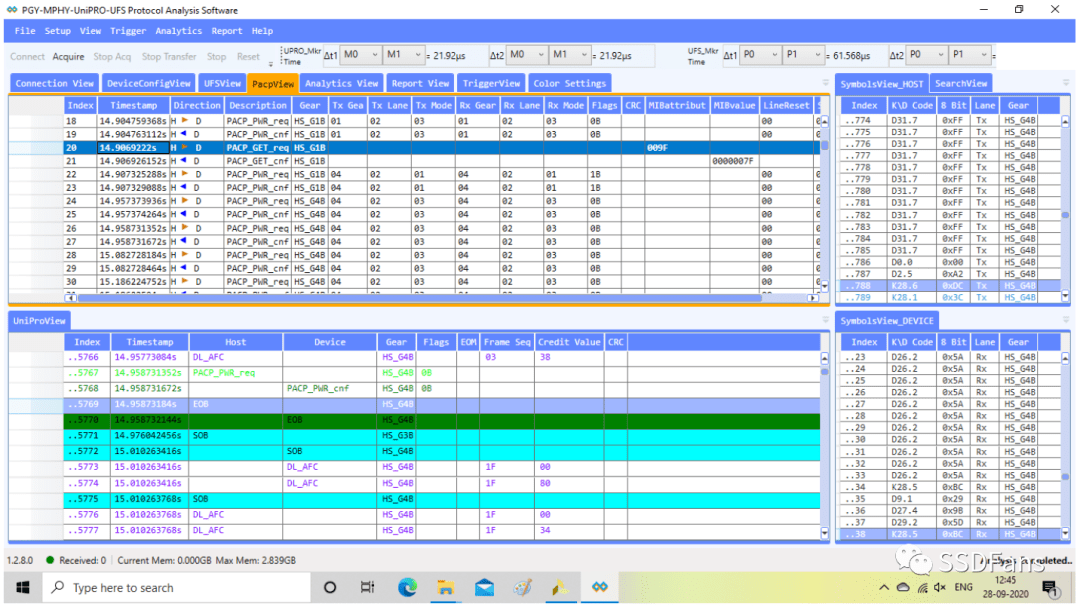Open PacpView panel options icon
Screen dimensions: 1080x607
(825, 83)
